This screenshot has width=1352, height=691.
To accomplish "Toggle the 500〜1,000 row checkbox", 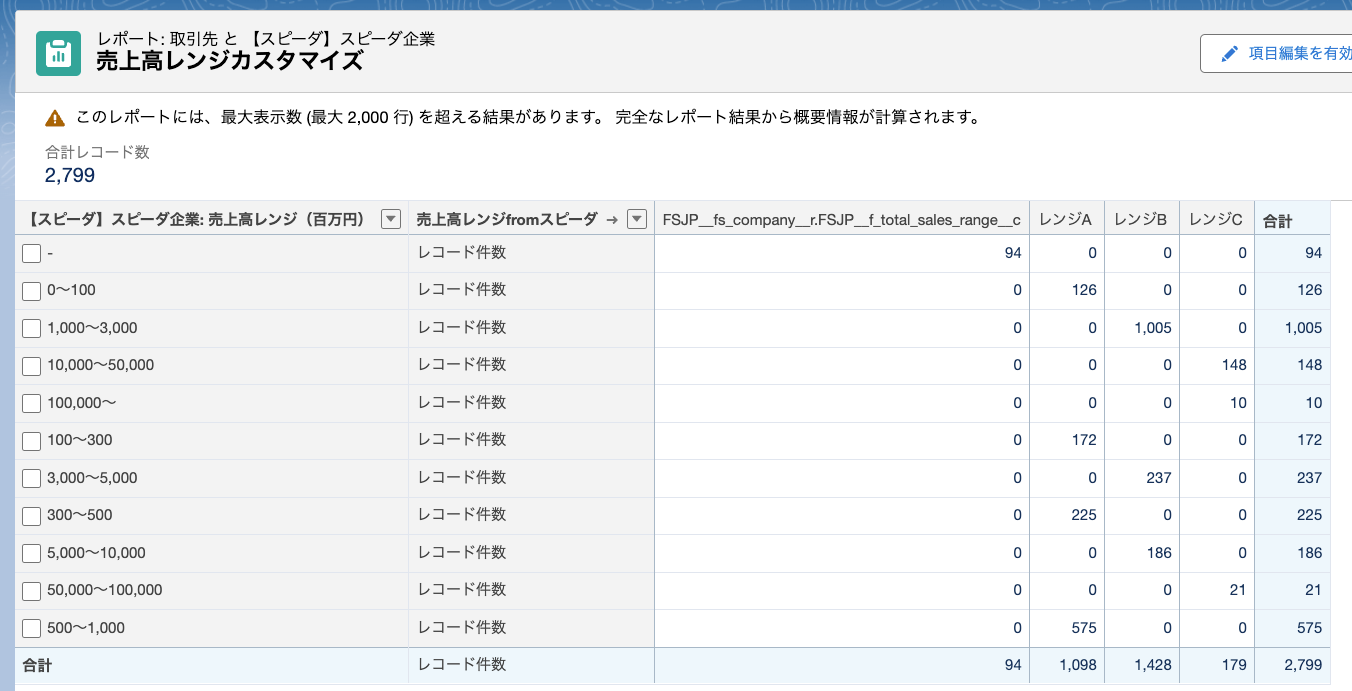I will click(x=31, y=629).
